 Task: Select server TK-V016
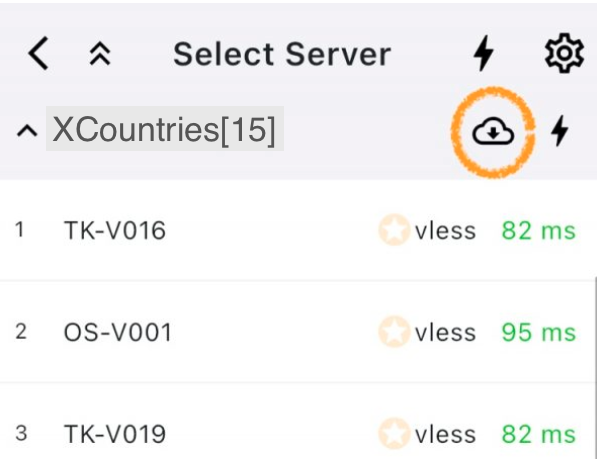298,230
